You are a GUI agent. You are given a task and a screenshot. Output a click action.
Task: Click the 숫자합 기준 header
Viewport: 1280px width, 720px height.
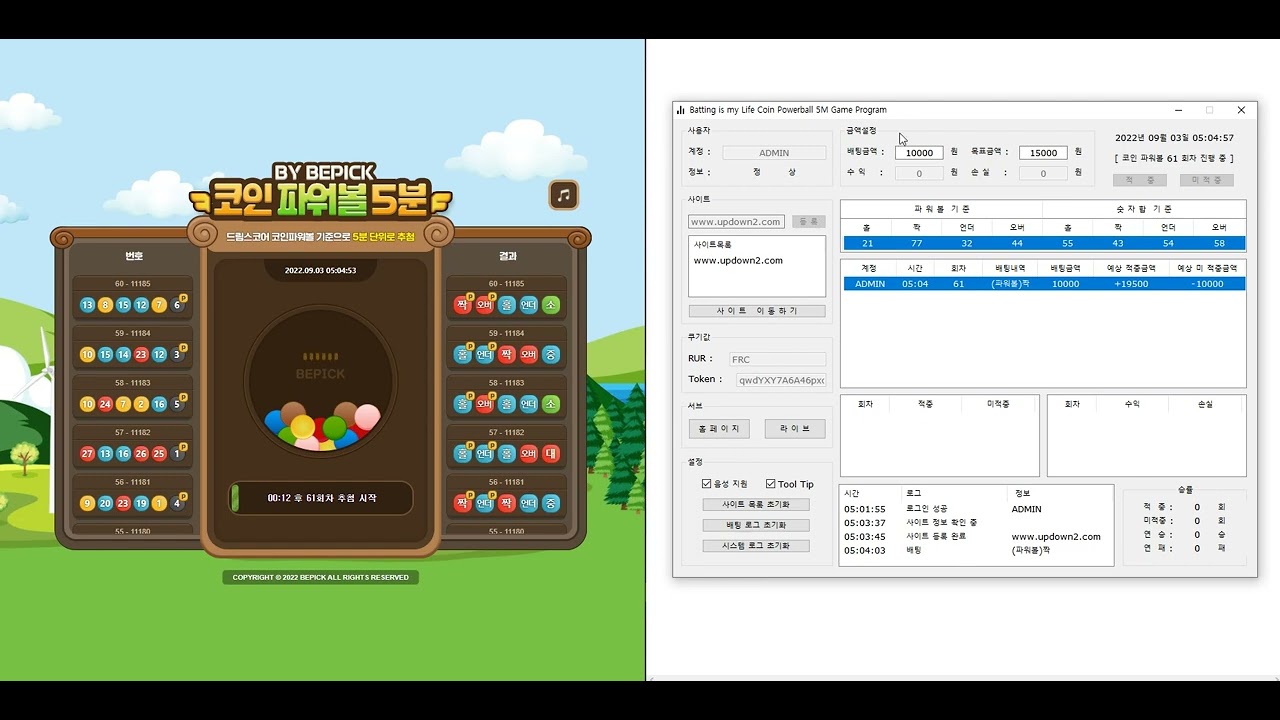click(1144, 209)
